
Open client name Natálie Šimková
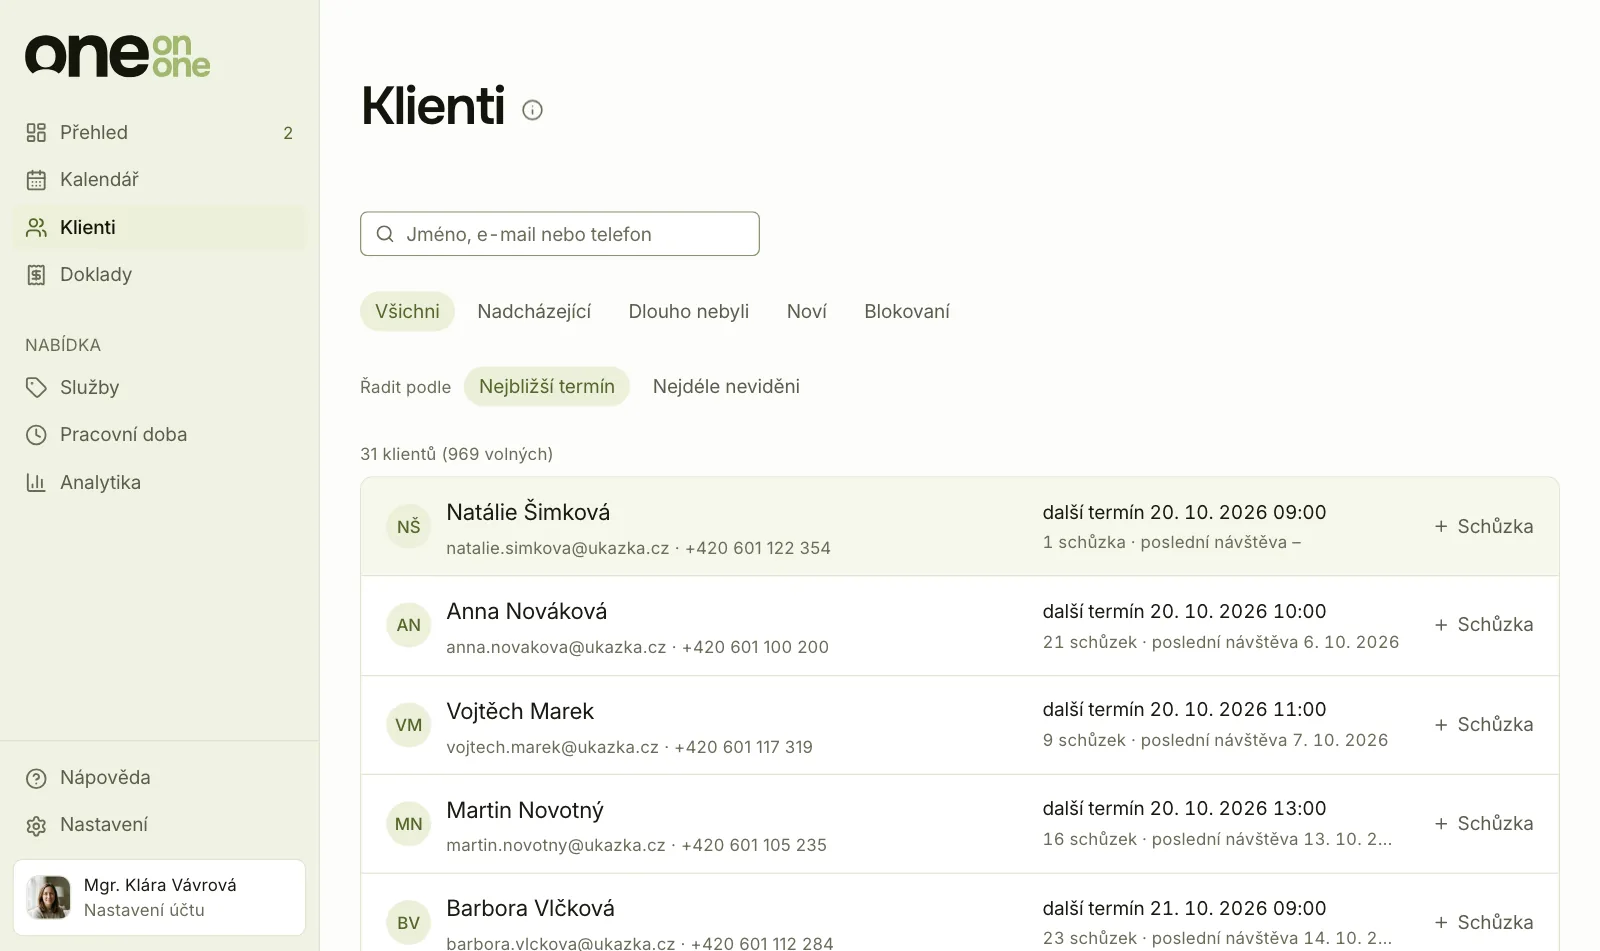click(528, 513)
